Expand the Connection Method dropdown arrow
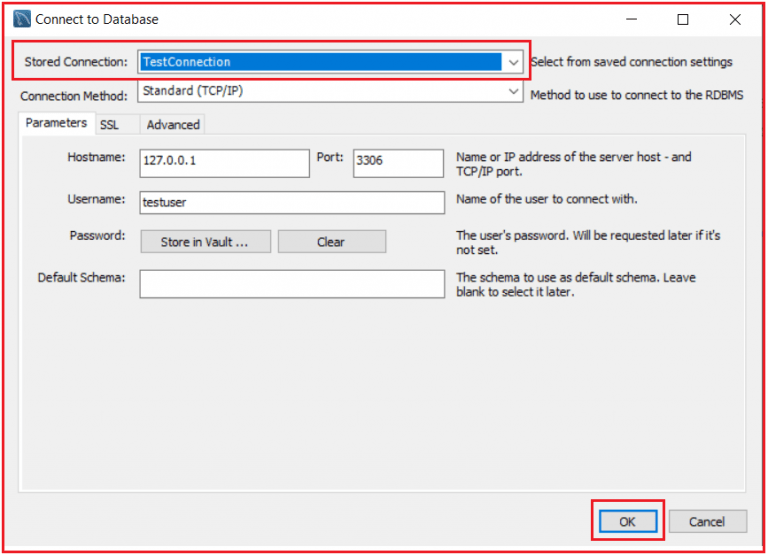 pyautogui.click(x=513, y=91)
